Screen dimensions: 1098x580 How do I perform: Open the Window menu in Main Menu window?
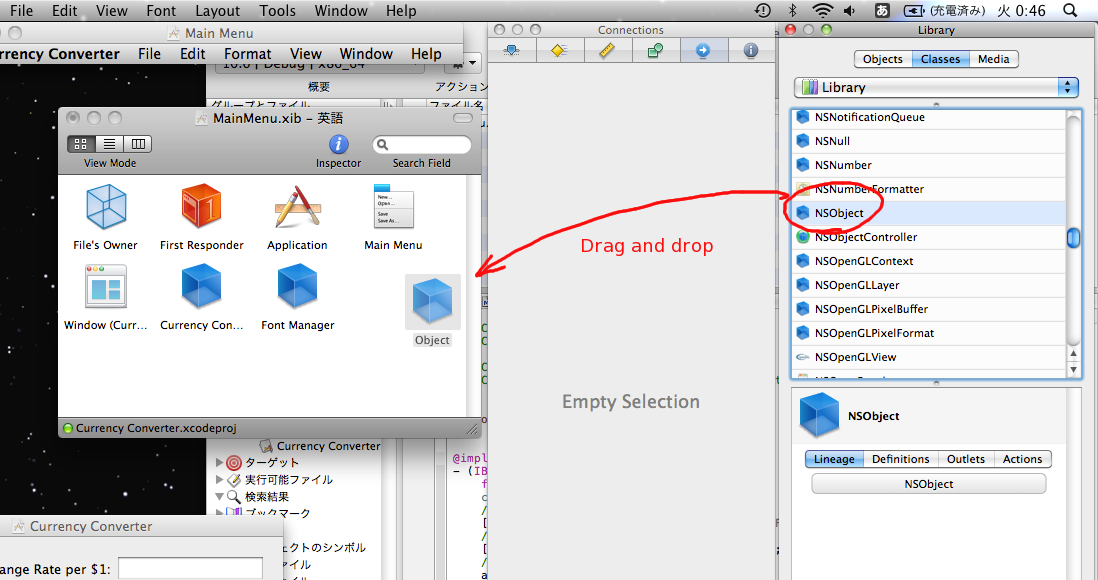click(366, 54)
